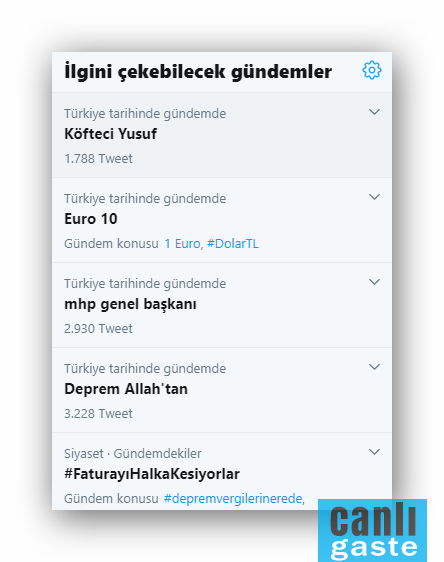Follow the #DolarTL related hashtag link
This screenshot has height=562, width=444.
(233, 244)
